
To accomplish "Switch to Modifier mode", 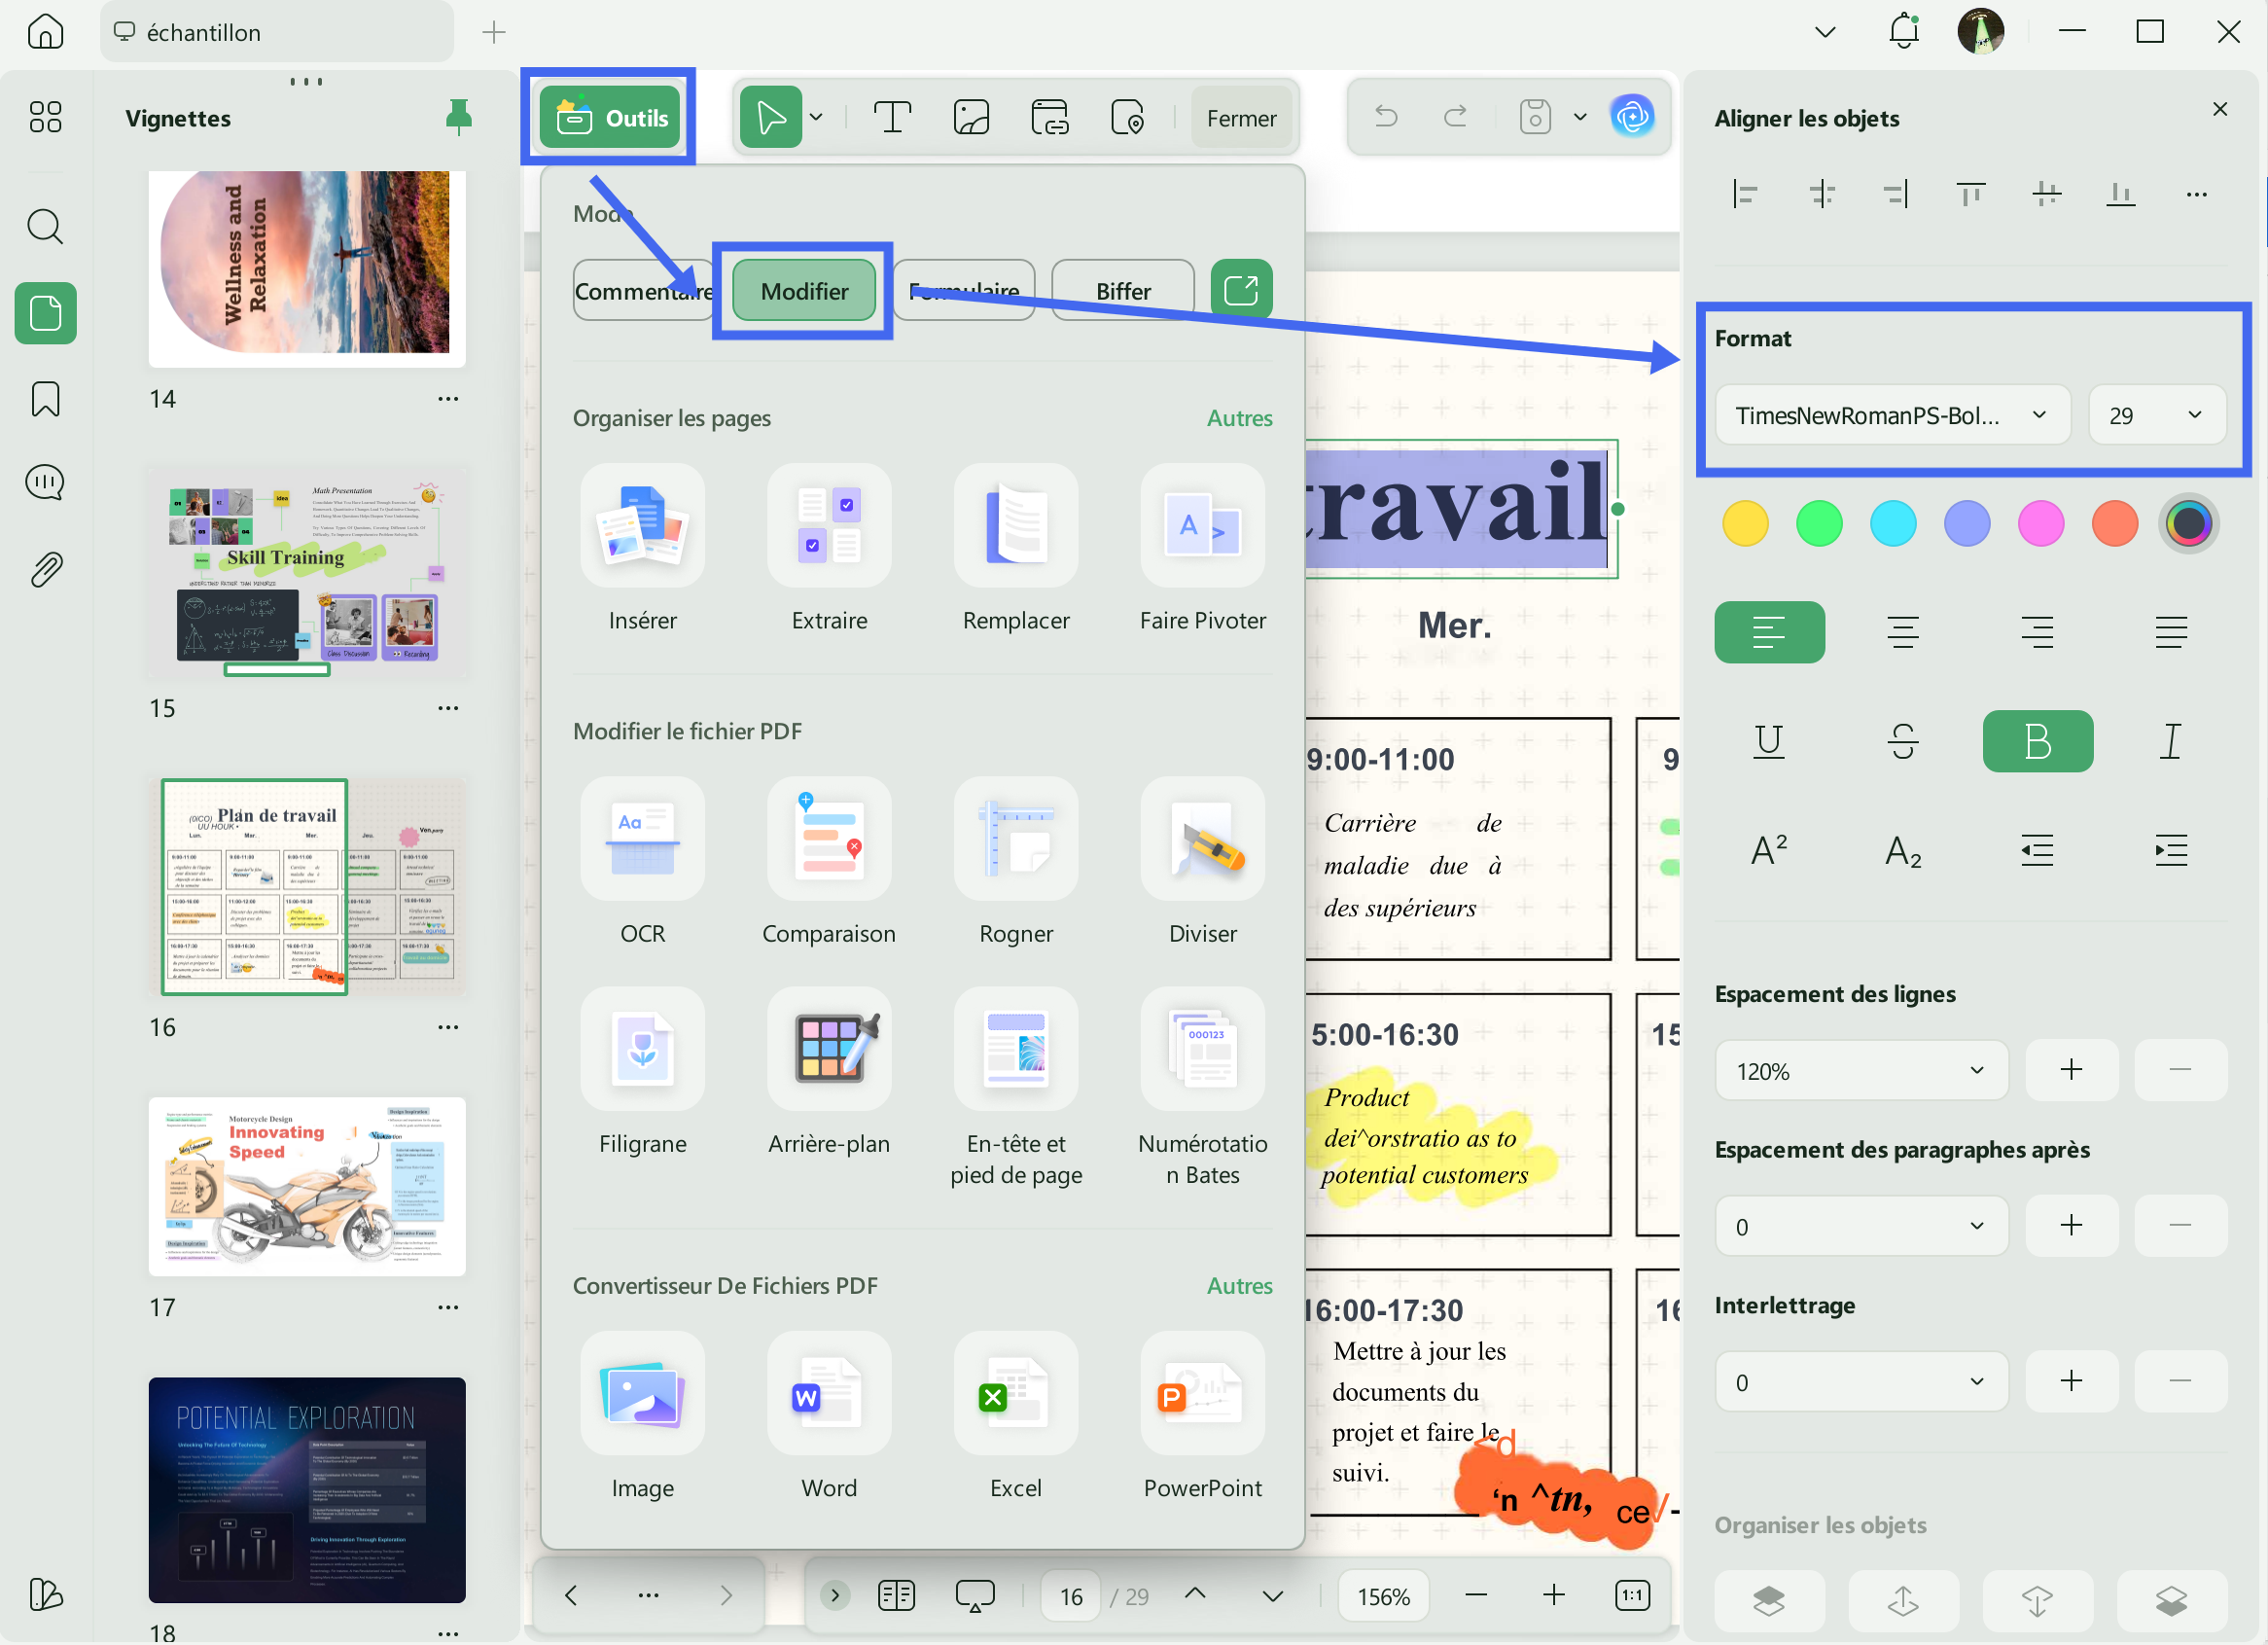I will tap(804, 291).
